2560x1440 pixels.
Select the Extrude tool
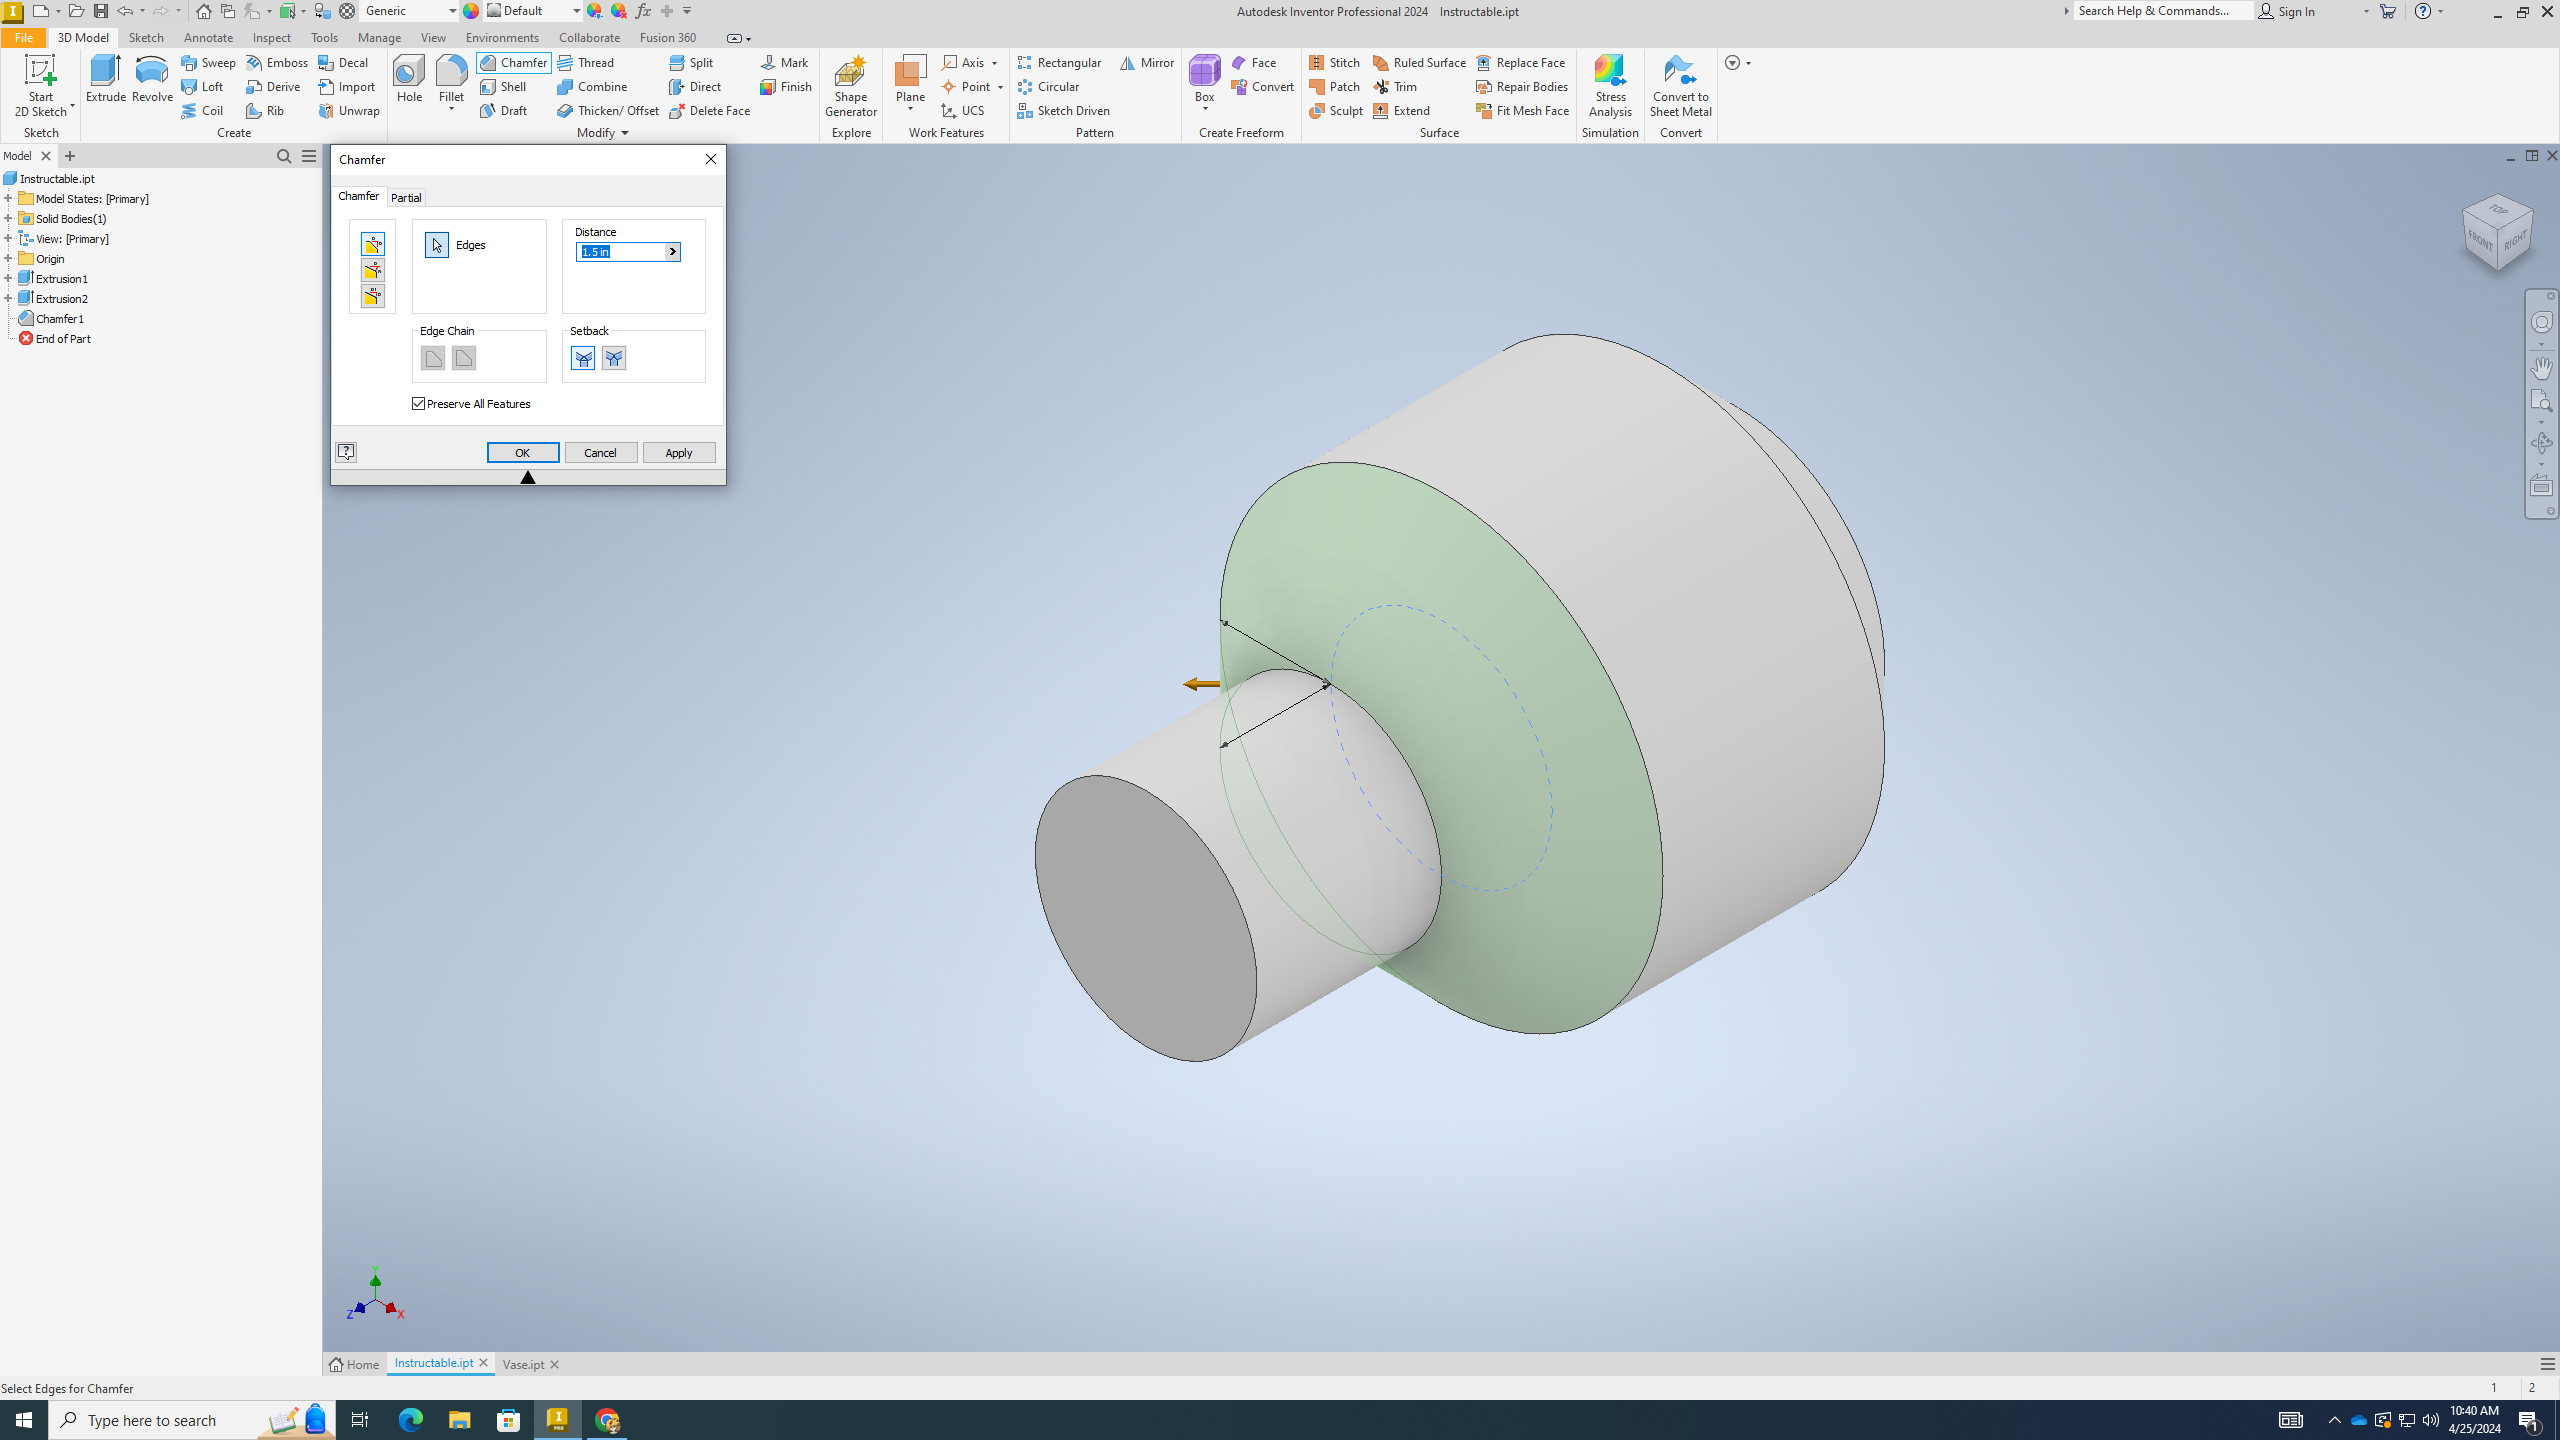click(105, 79)
